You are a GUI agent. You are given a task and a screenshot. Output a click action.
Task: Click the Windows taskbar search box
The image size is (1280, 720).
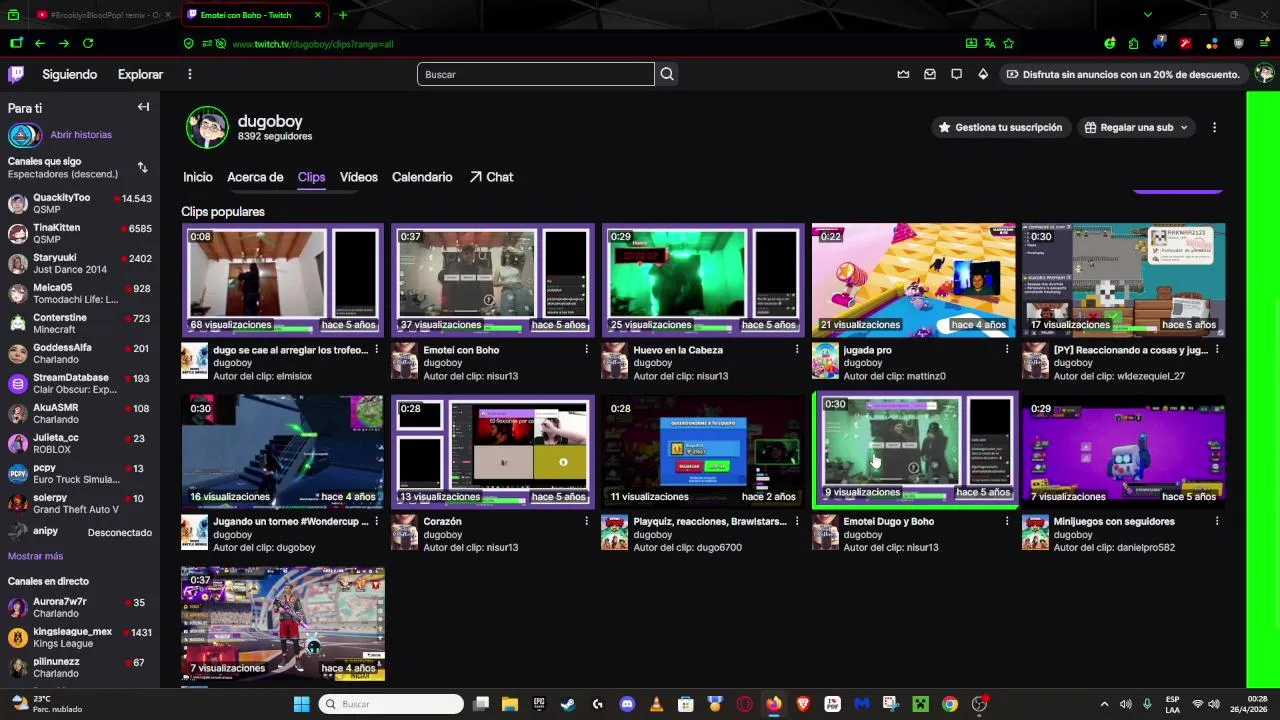[391, 704]
